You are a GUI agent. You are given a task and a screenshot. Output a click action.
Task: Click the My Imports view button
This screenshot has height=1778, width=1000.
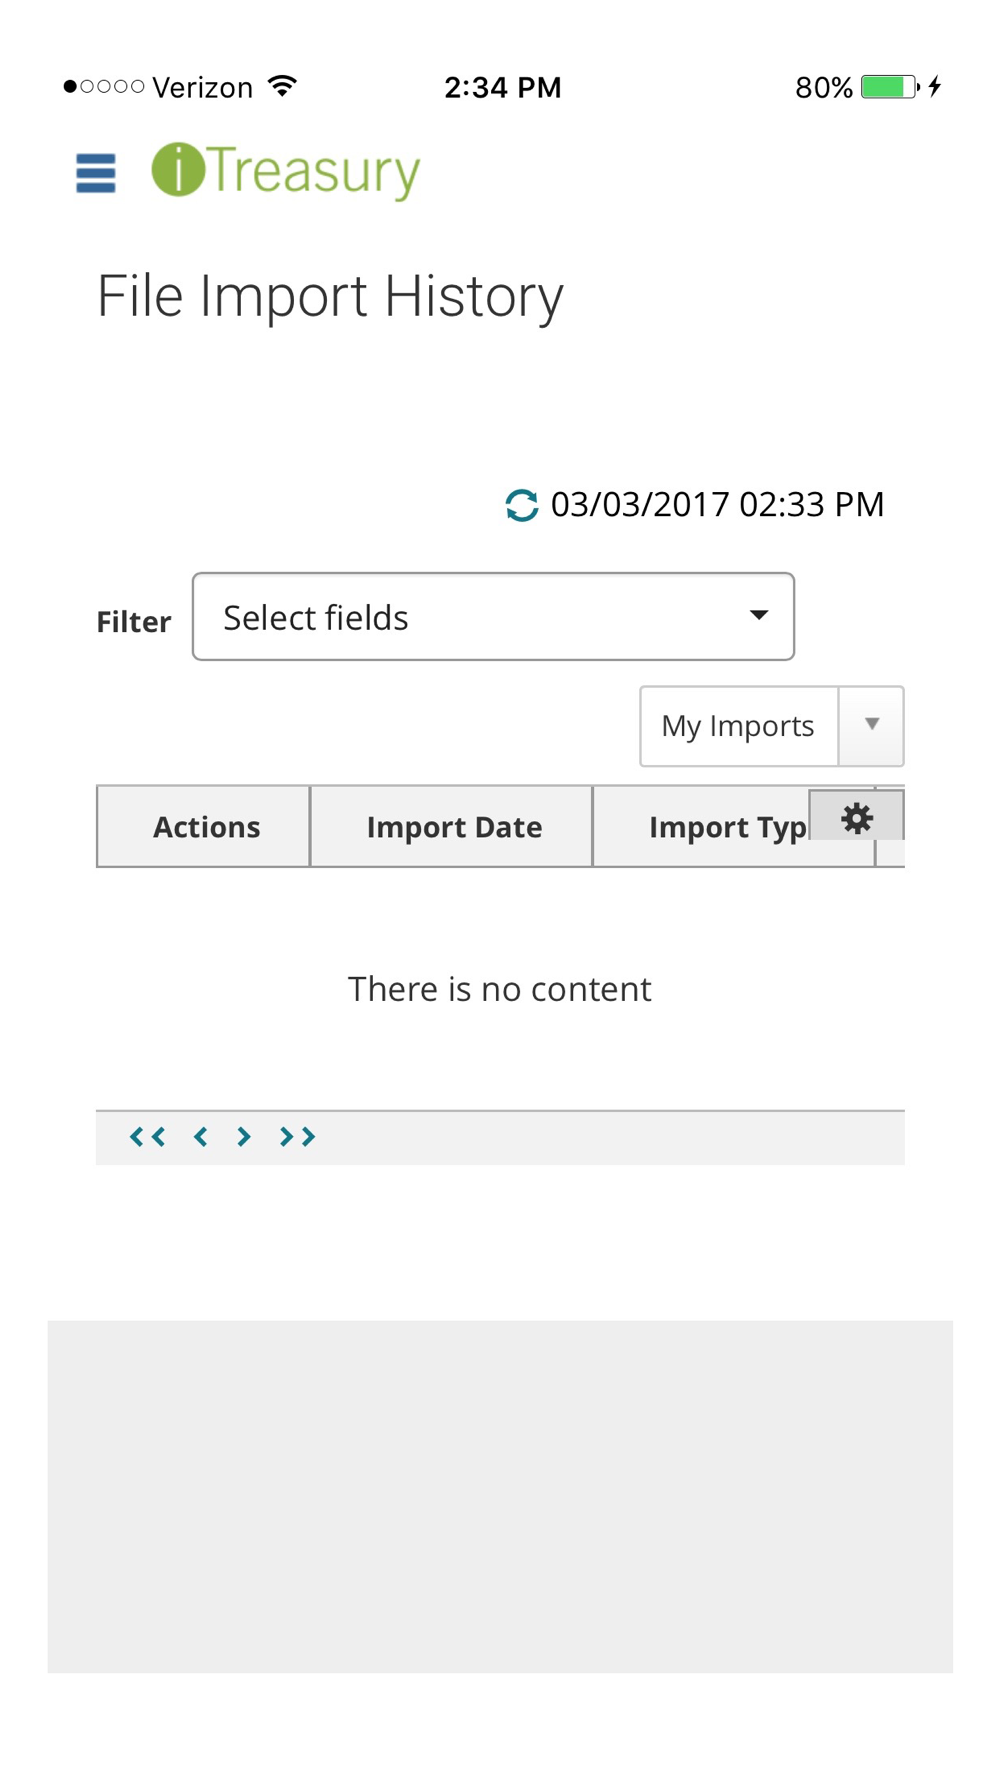pyautogui.click(x=739, y=725)
